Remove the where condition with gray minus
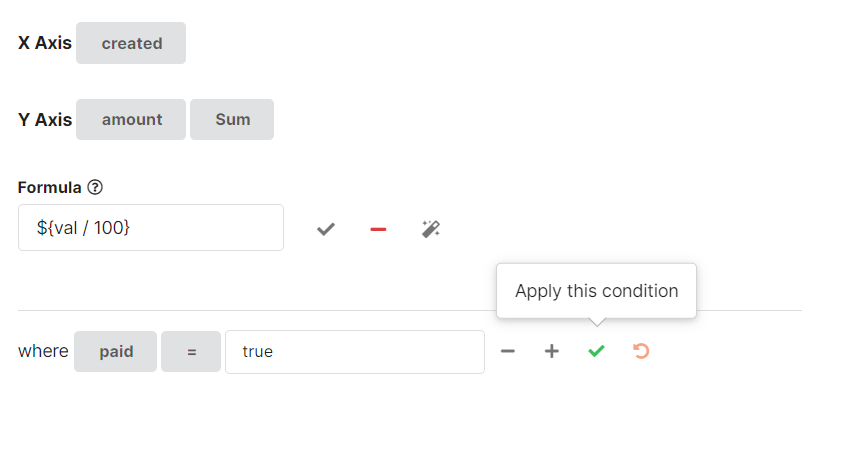 [x=508, y=352]
